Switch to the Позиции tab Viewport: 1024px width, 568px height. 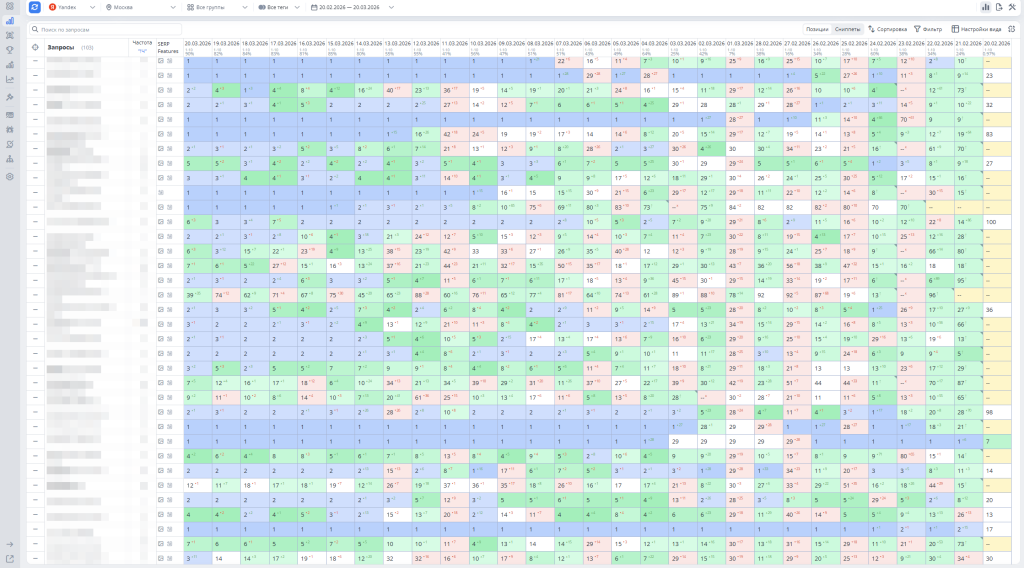(817, 29)
